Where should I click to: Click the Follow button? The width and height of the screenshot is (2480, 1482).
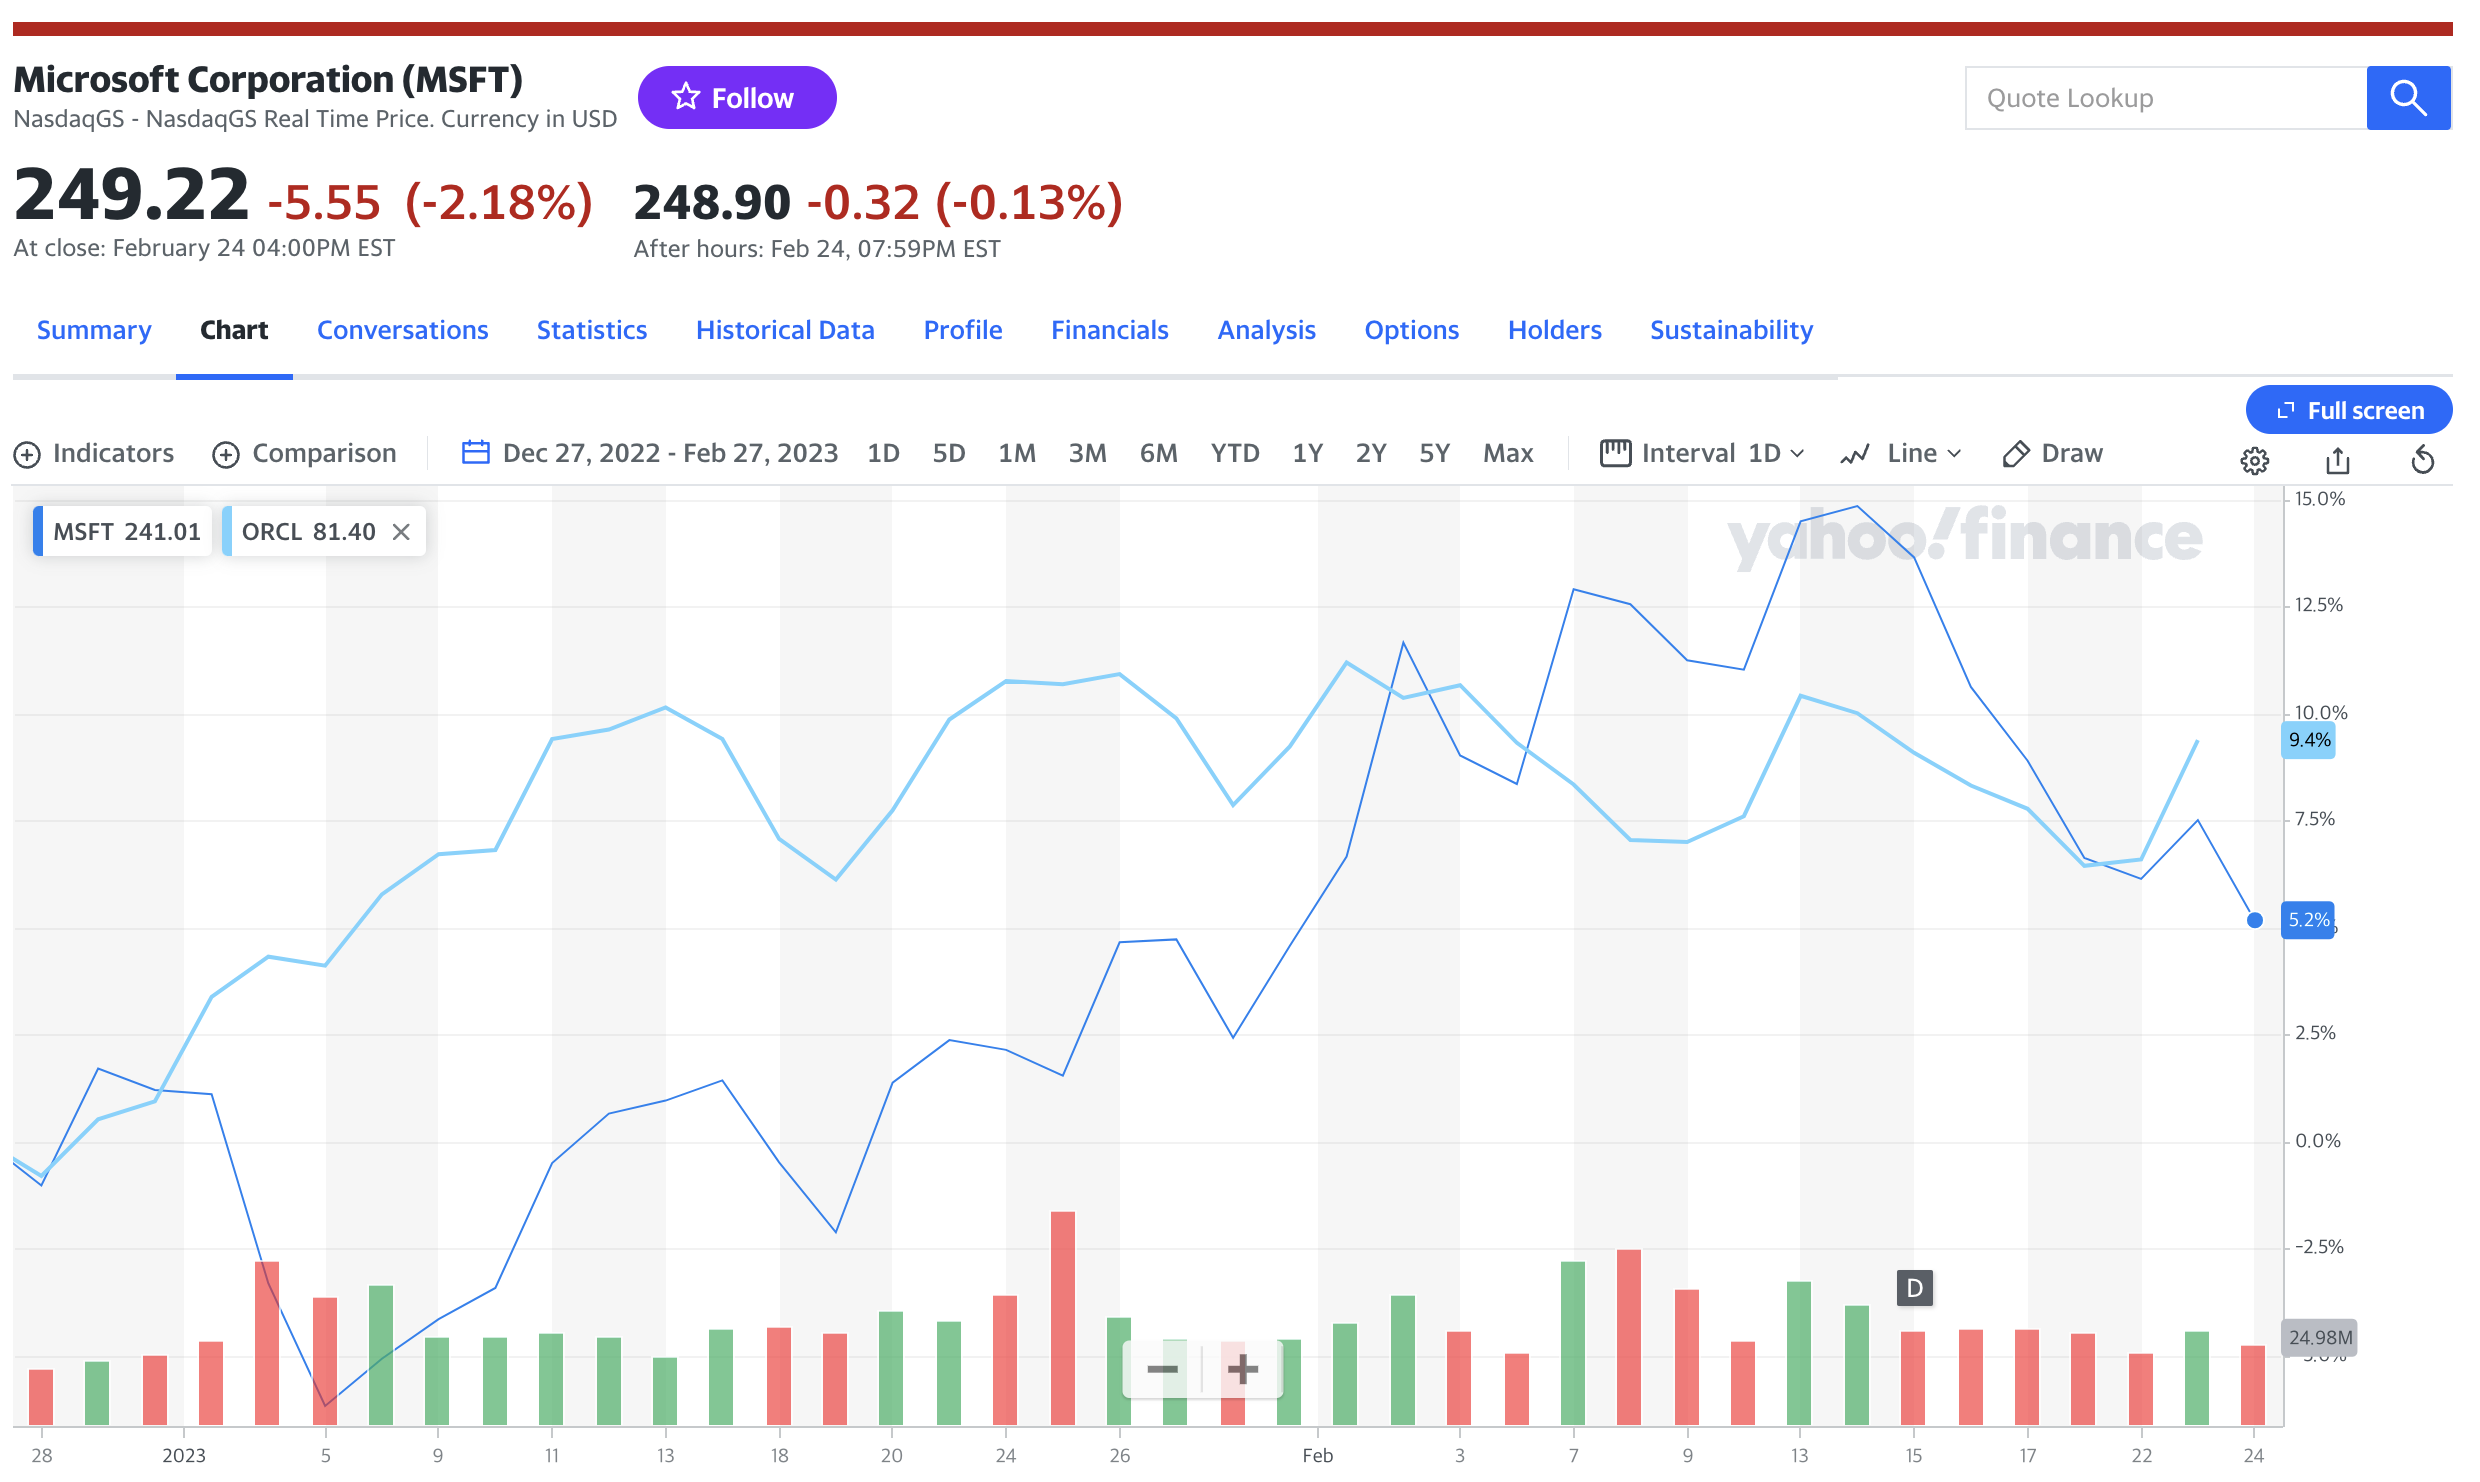(x=737, y=98)
